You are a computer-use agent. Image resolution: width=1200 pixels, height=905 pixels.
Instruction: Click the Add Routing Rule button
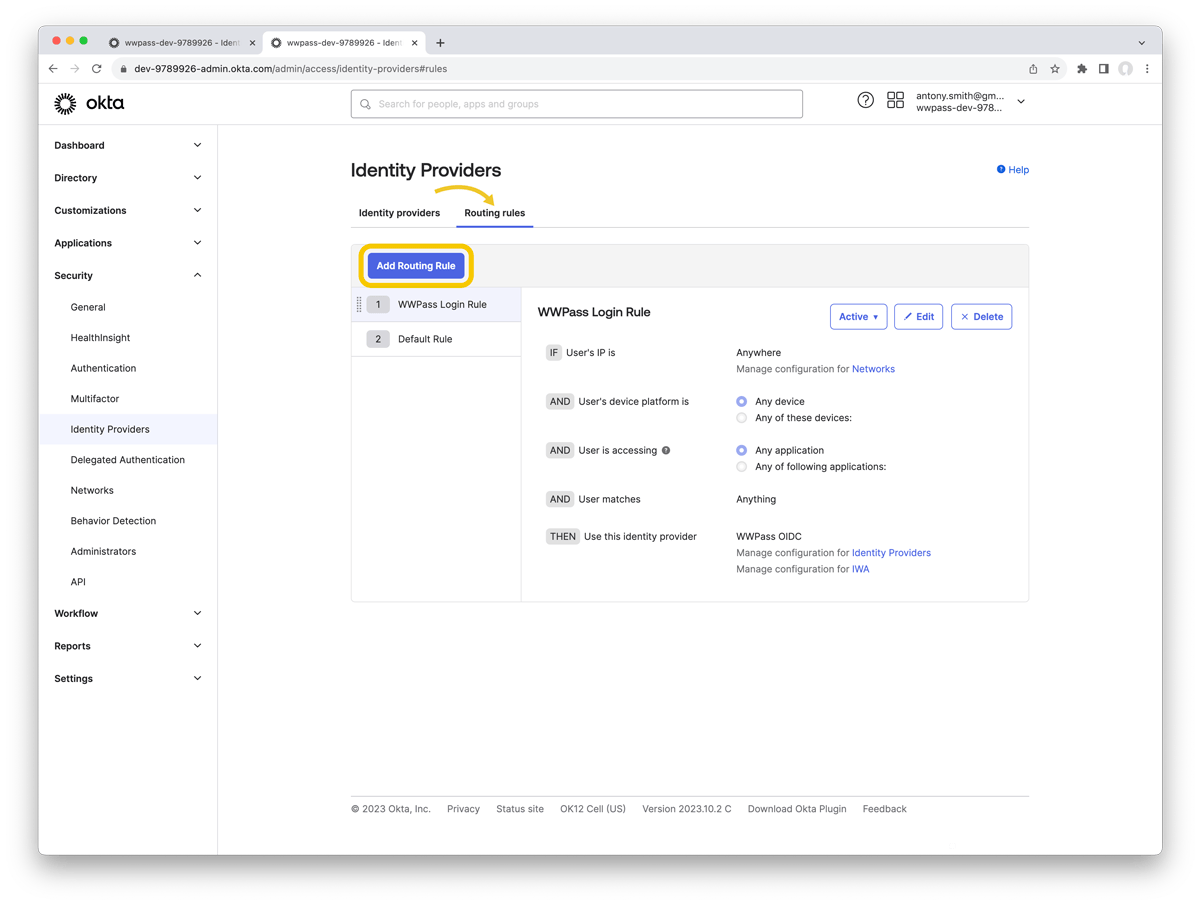click(416, 266)
